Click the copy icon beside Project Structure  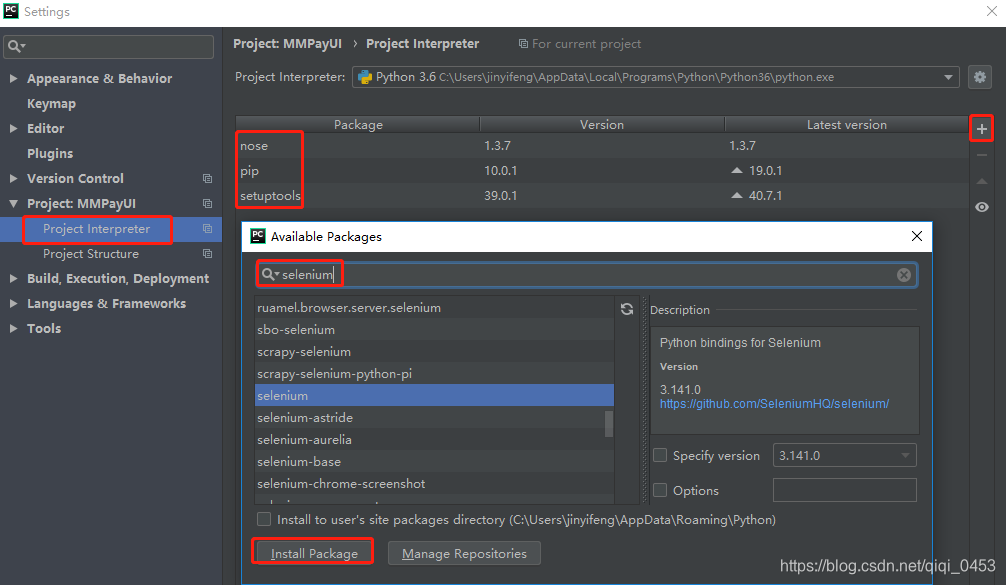pos(207,253)
